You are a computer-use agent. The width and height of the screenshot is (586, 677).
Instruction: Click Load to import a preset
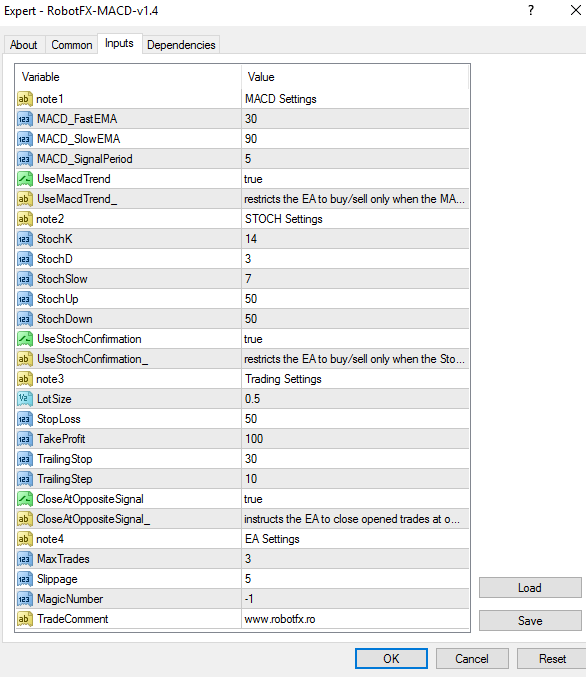click(530, 588)
